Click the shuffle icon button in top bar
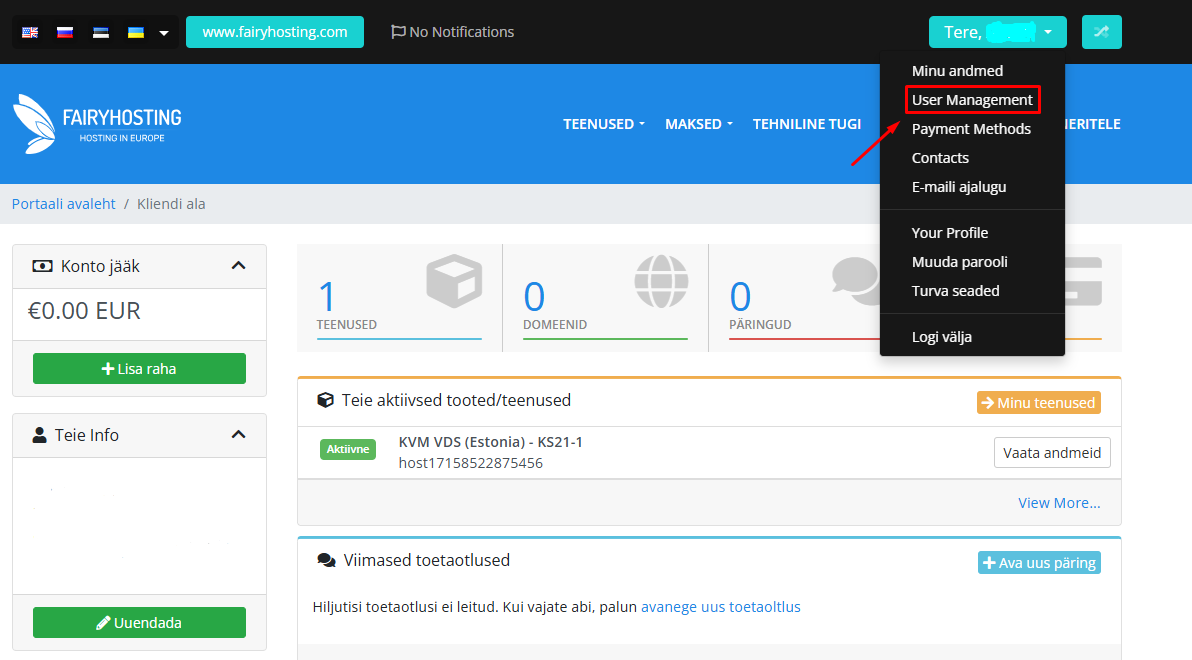Viewport: 1192px width, 660px height. click(1101, 32)
